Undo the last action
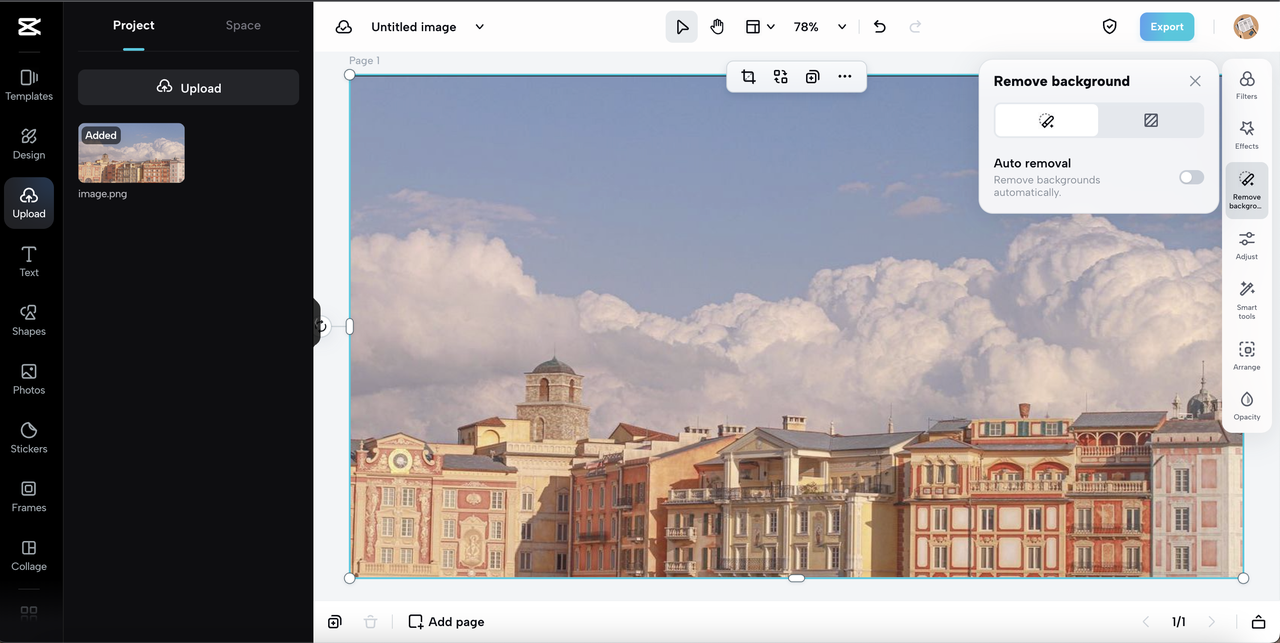 coord(880,27)
